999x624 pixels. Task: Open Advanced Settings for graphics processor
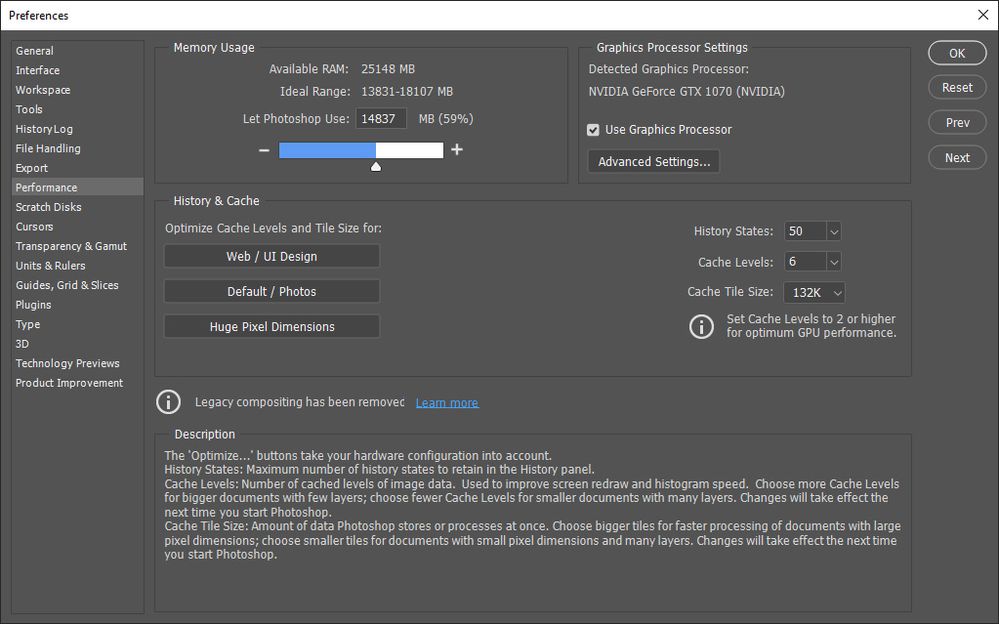pos(654,162)
